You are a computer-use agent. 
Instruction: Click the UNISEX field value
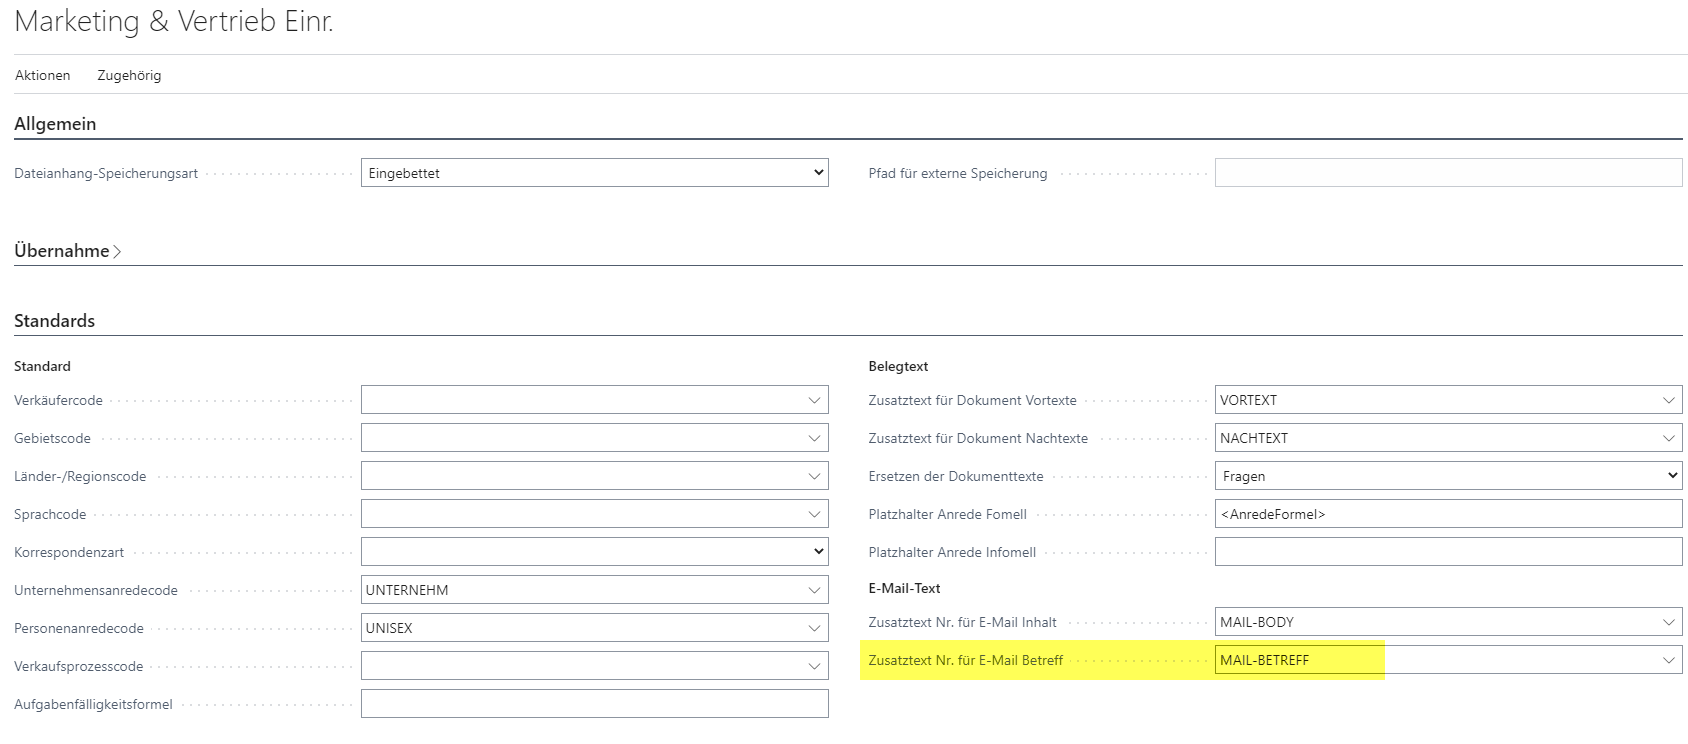(389, 628)
